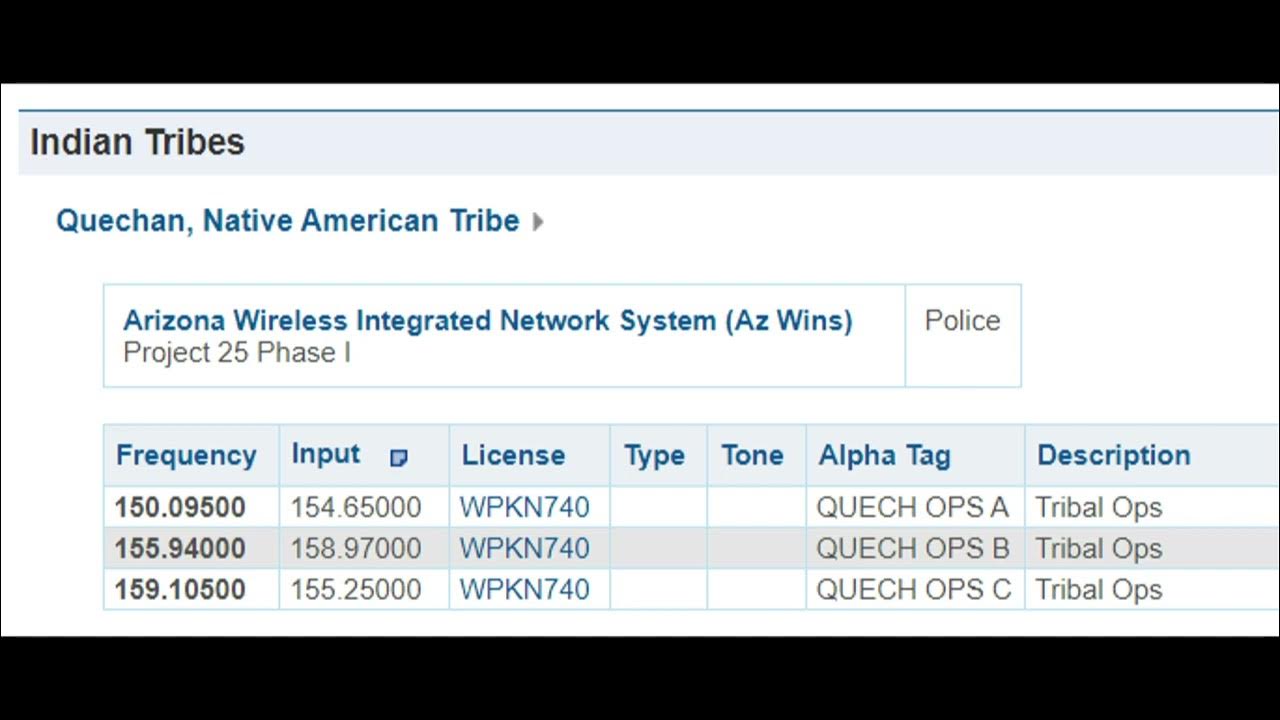Viewport: 1280px width, 720px height.
Task: Select the Type column header
Action: click(654, 455)
